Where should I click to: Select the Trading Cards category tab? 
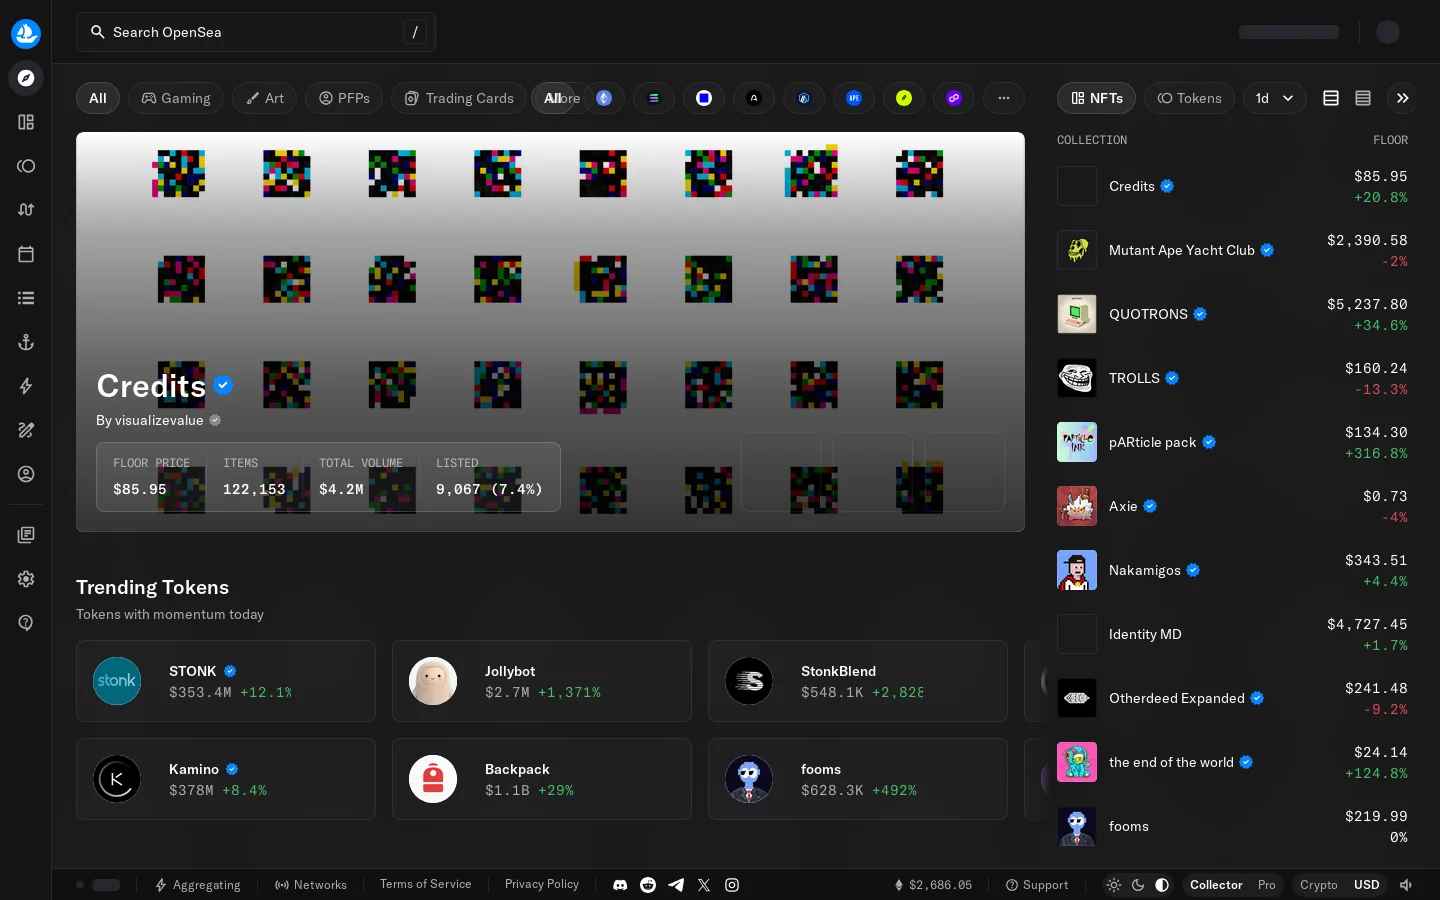pos(459,98)
